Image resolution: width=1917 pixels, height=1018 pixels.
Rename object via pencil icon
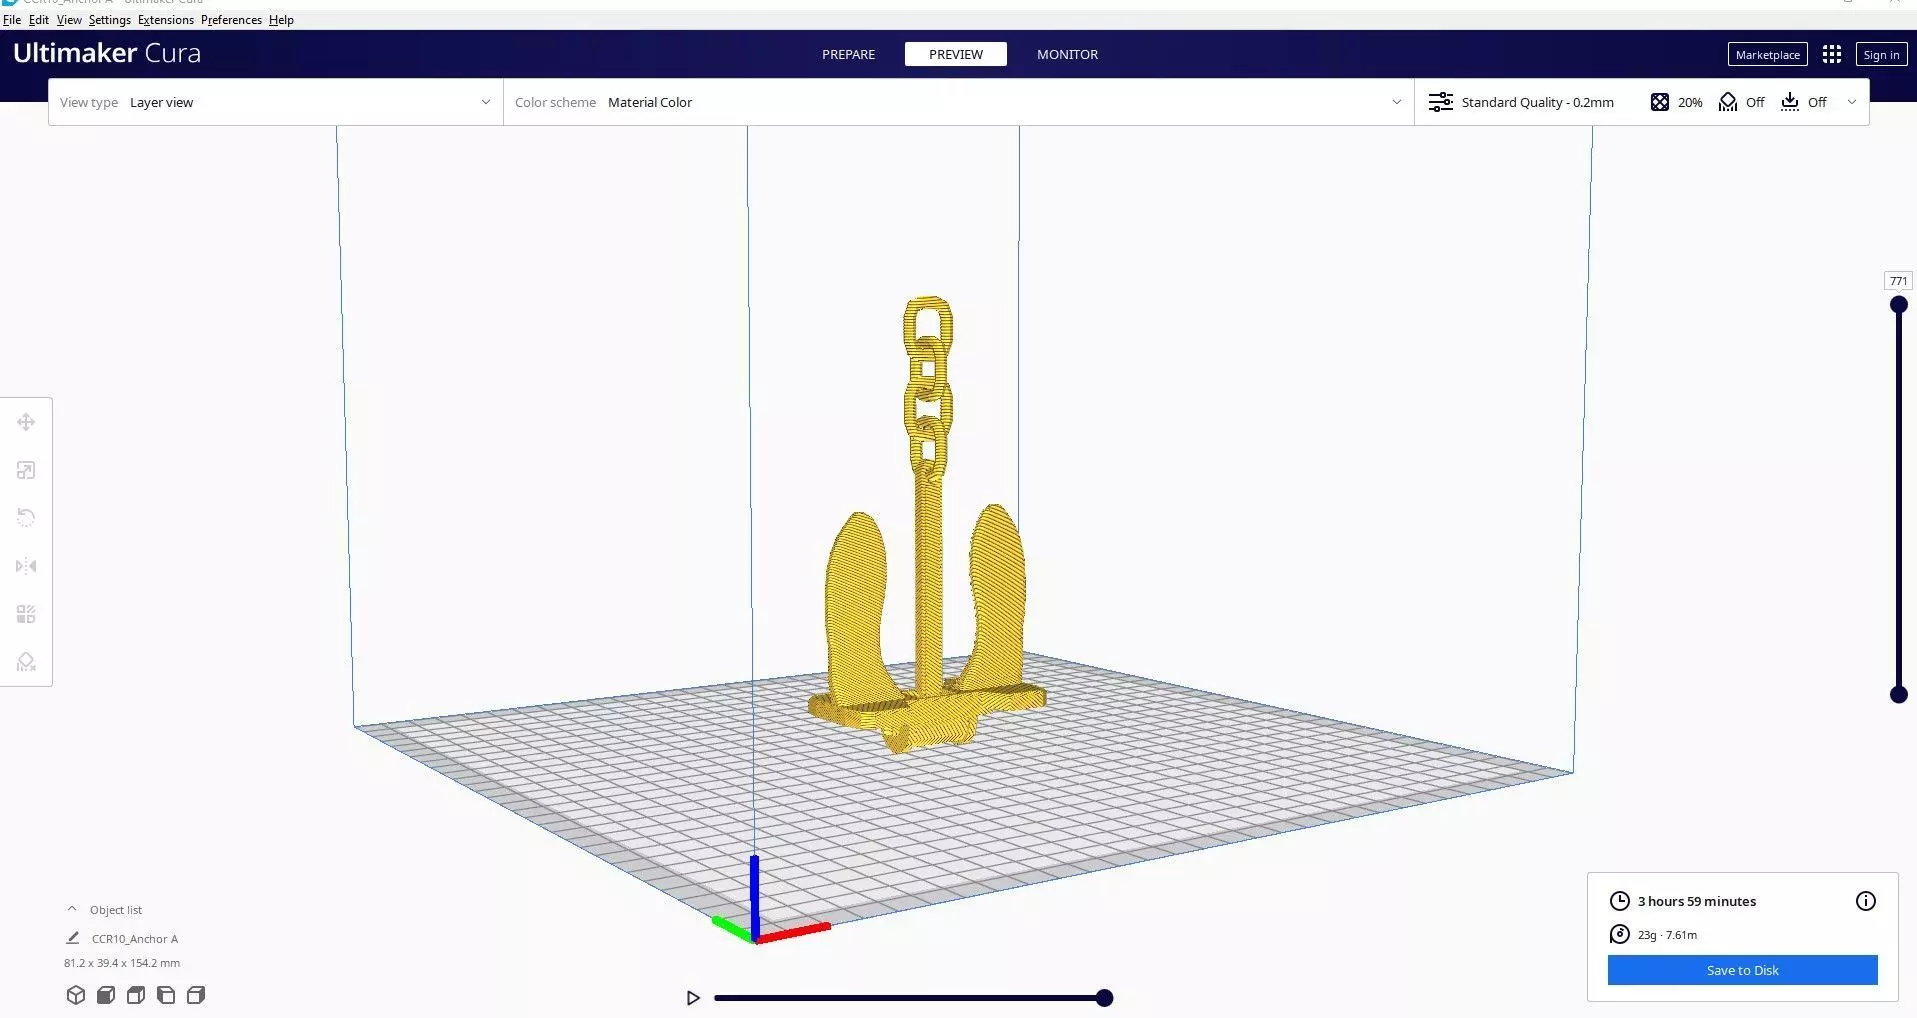72,938
